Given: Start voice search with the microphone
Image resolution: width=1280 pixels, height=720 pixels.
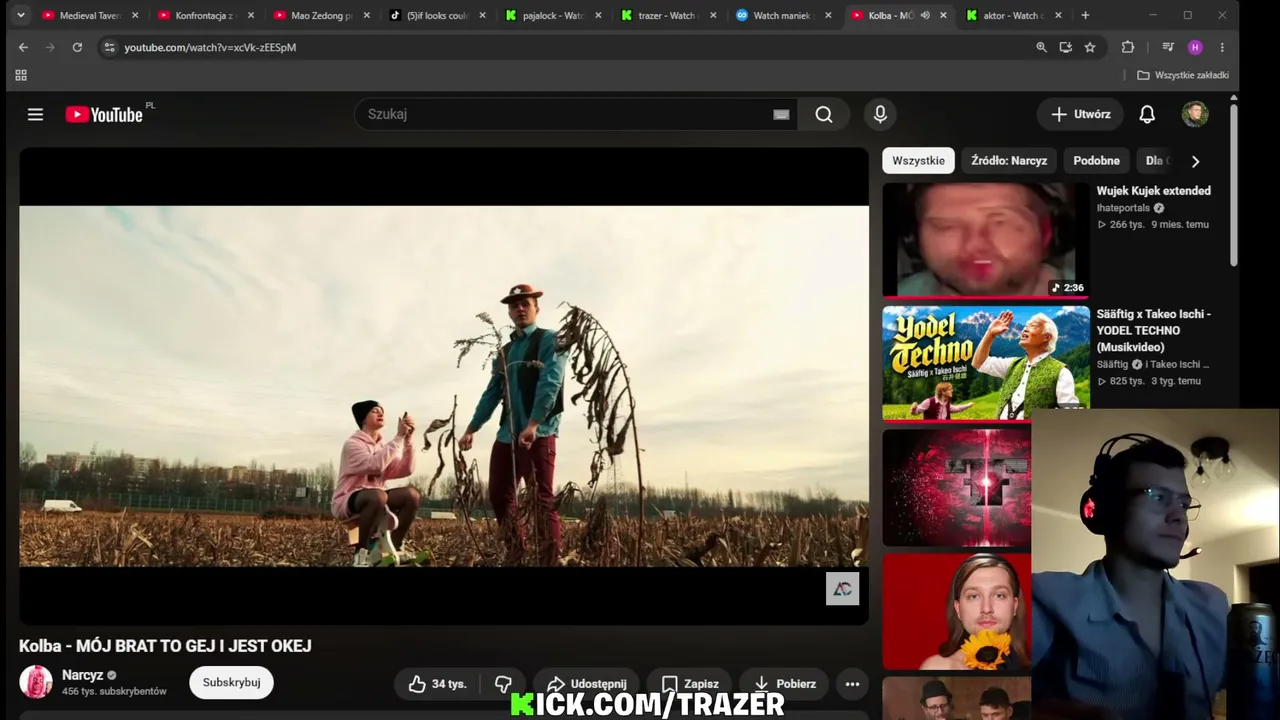Looking at the screenshot, I should tap(880, 114).
